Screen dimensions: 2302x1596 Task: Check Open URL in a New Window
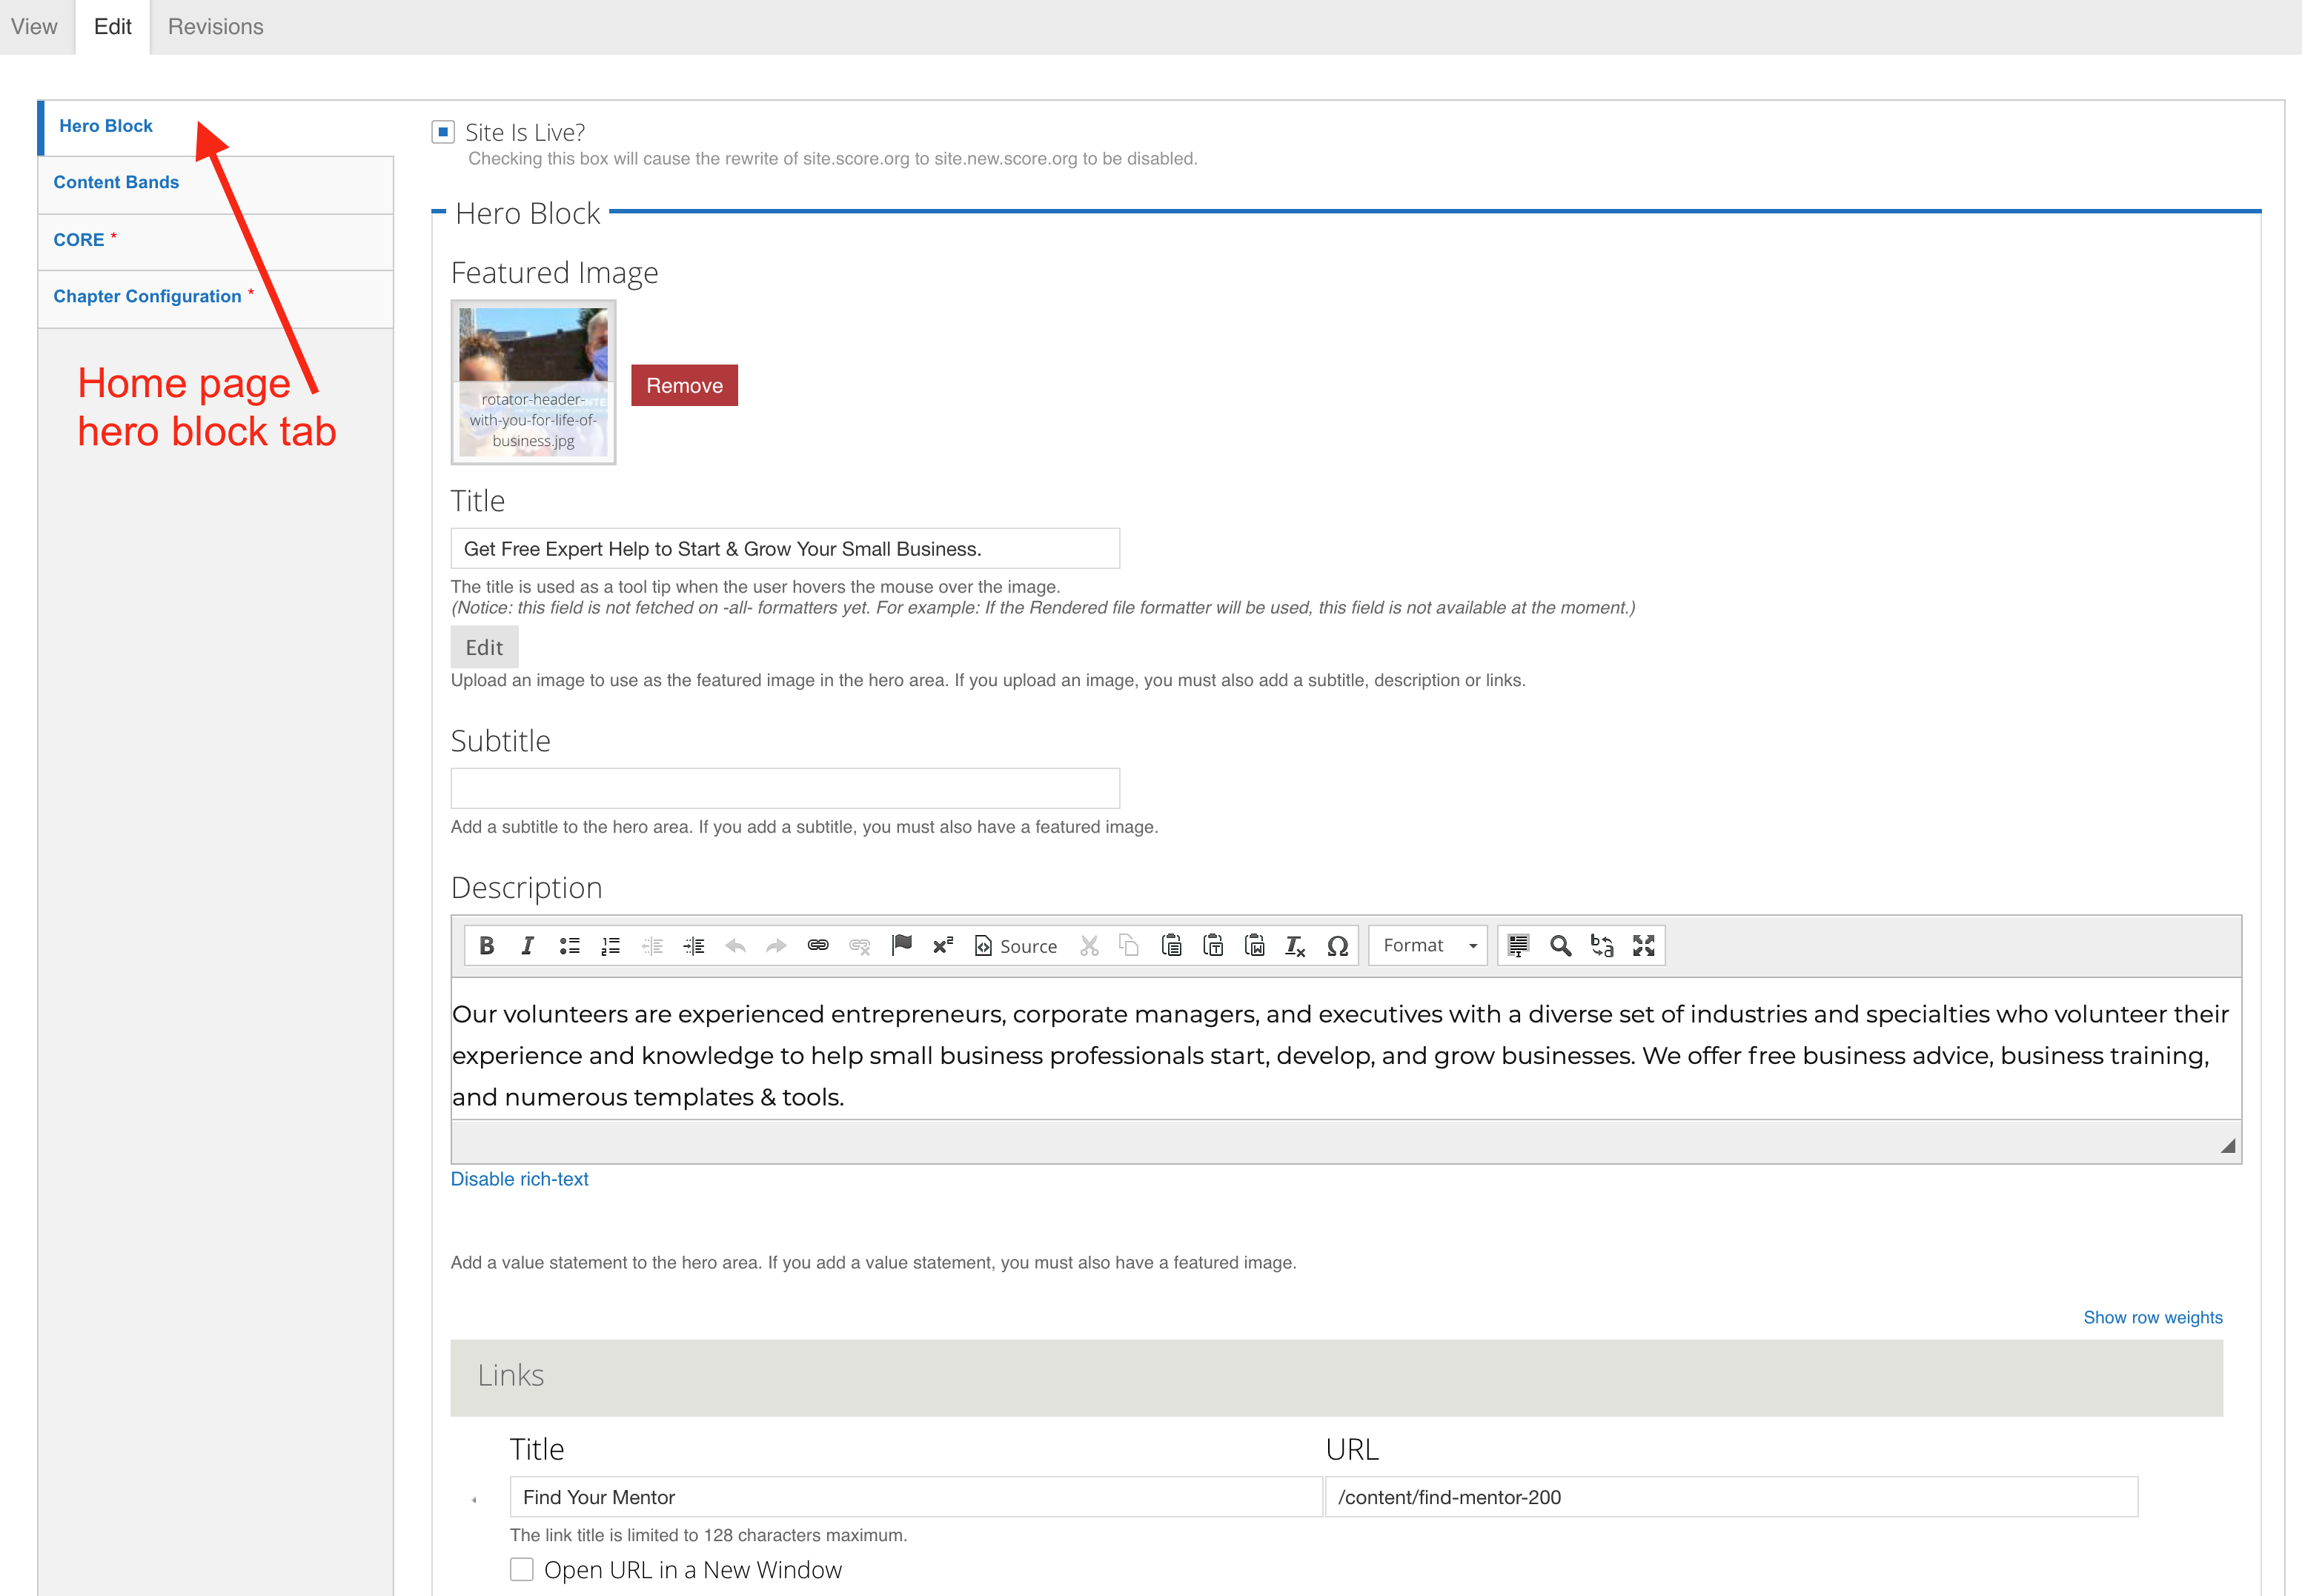point(522,1569)
